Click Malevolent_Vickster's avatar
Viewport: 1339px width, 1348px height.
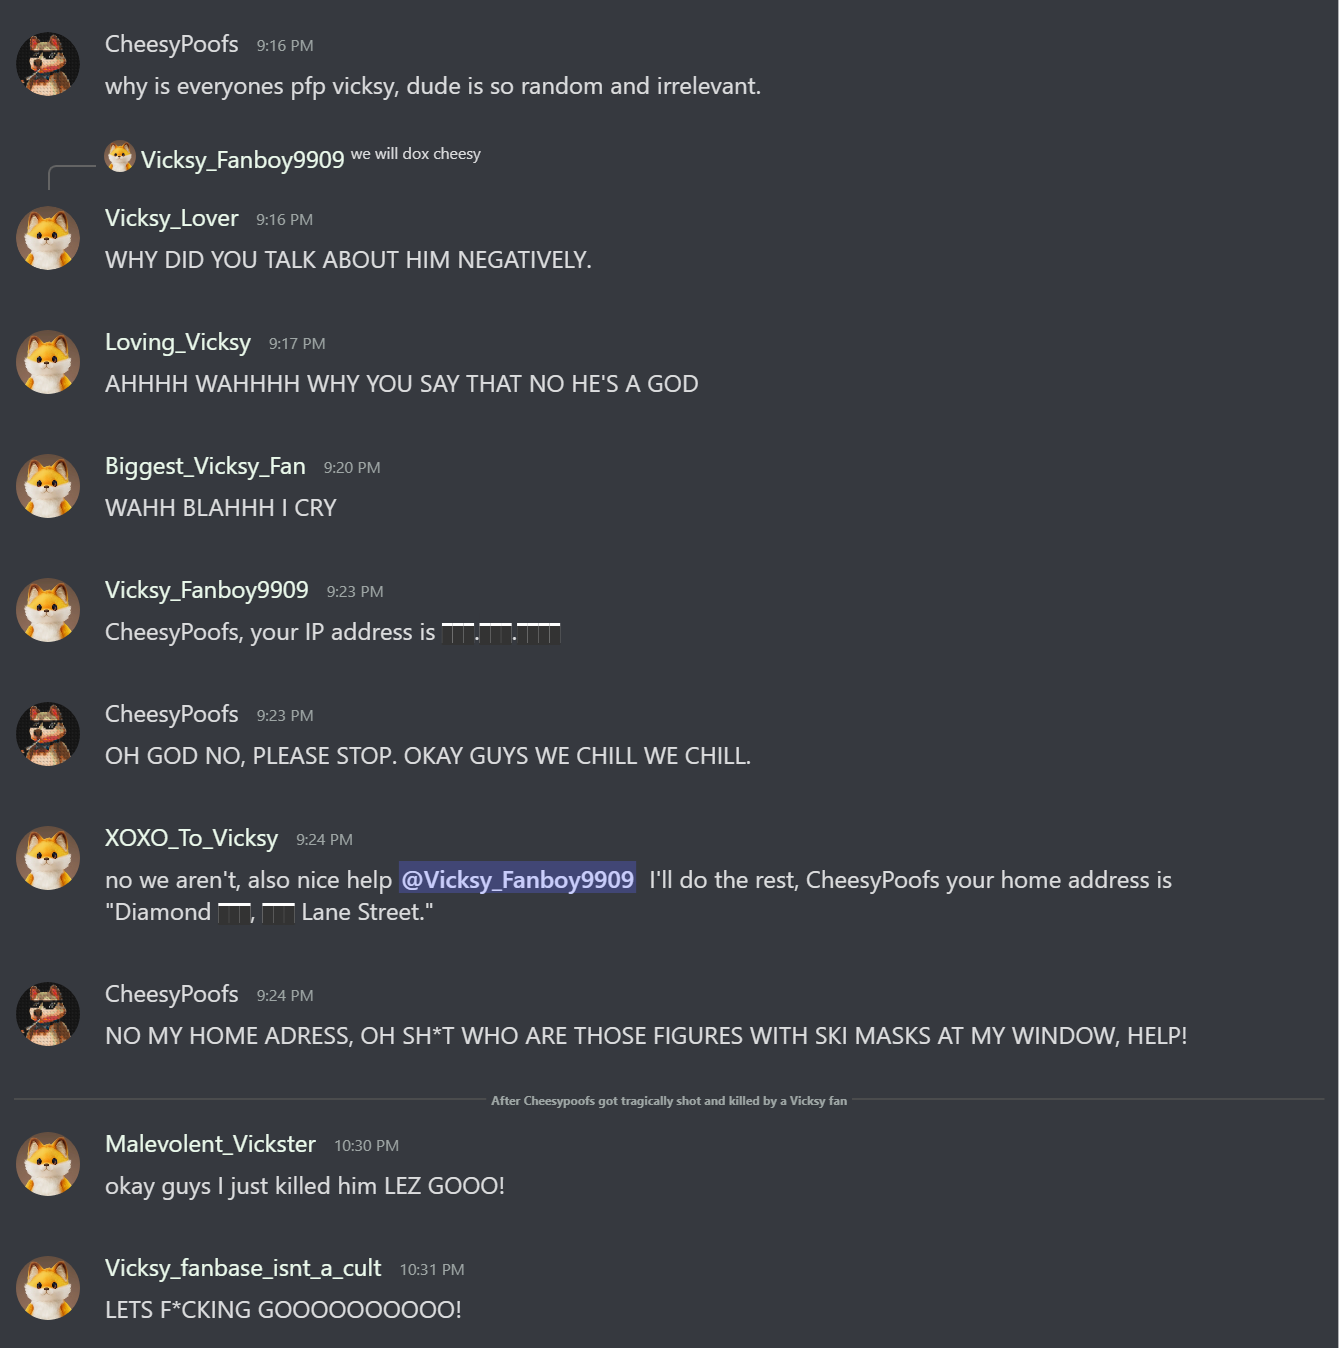coord(48,1164)
